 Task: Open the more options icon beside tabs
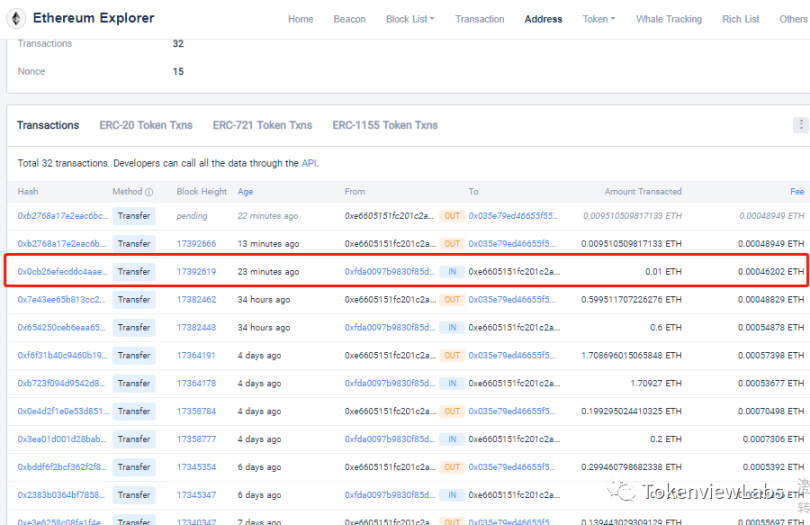point(800,125)
